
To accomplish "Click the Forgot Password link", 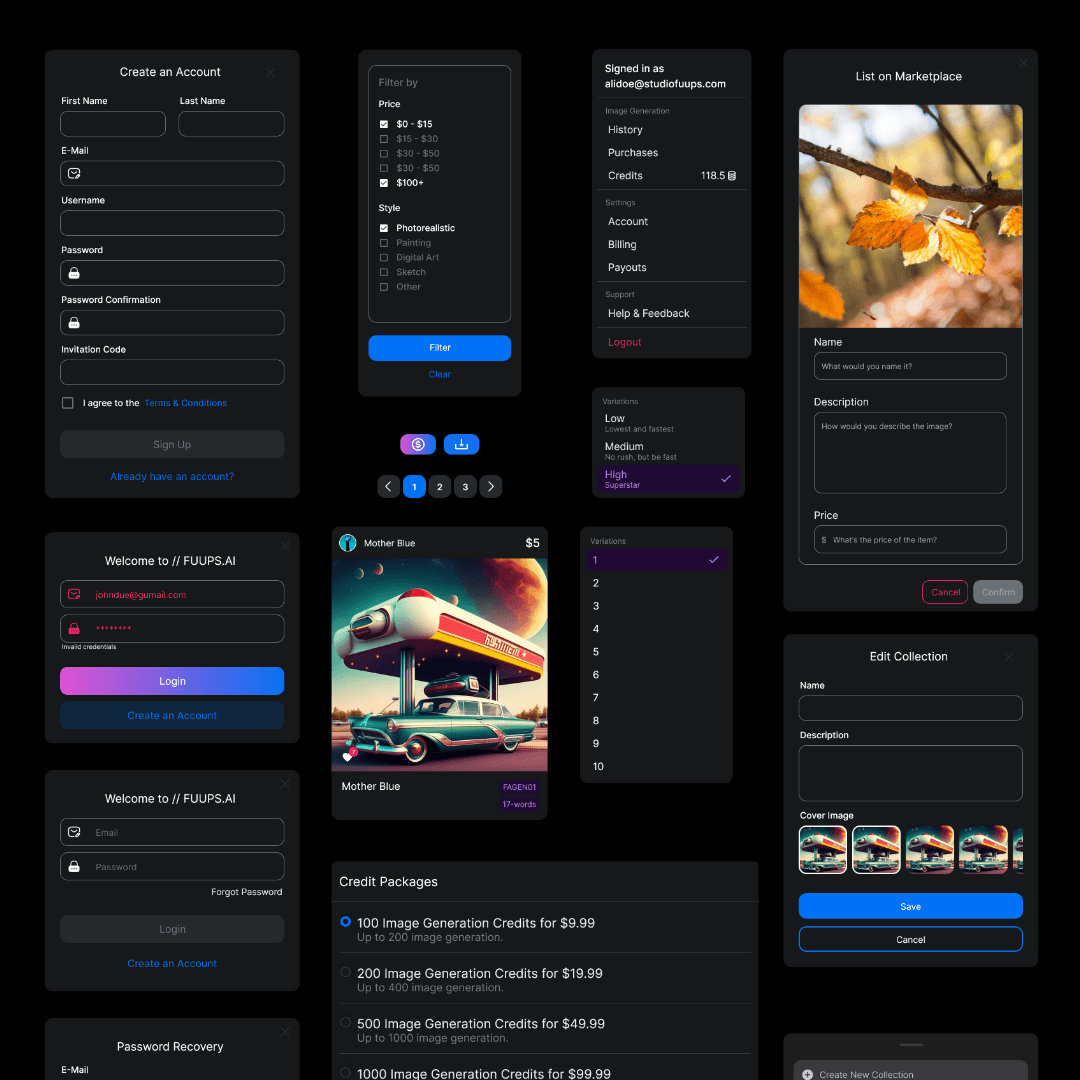I will coord(247,892).
